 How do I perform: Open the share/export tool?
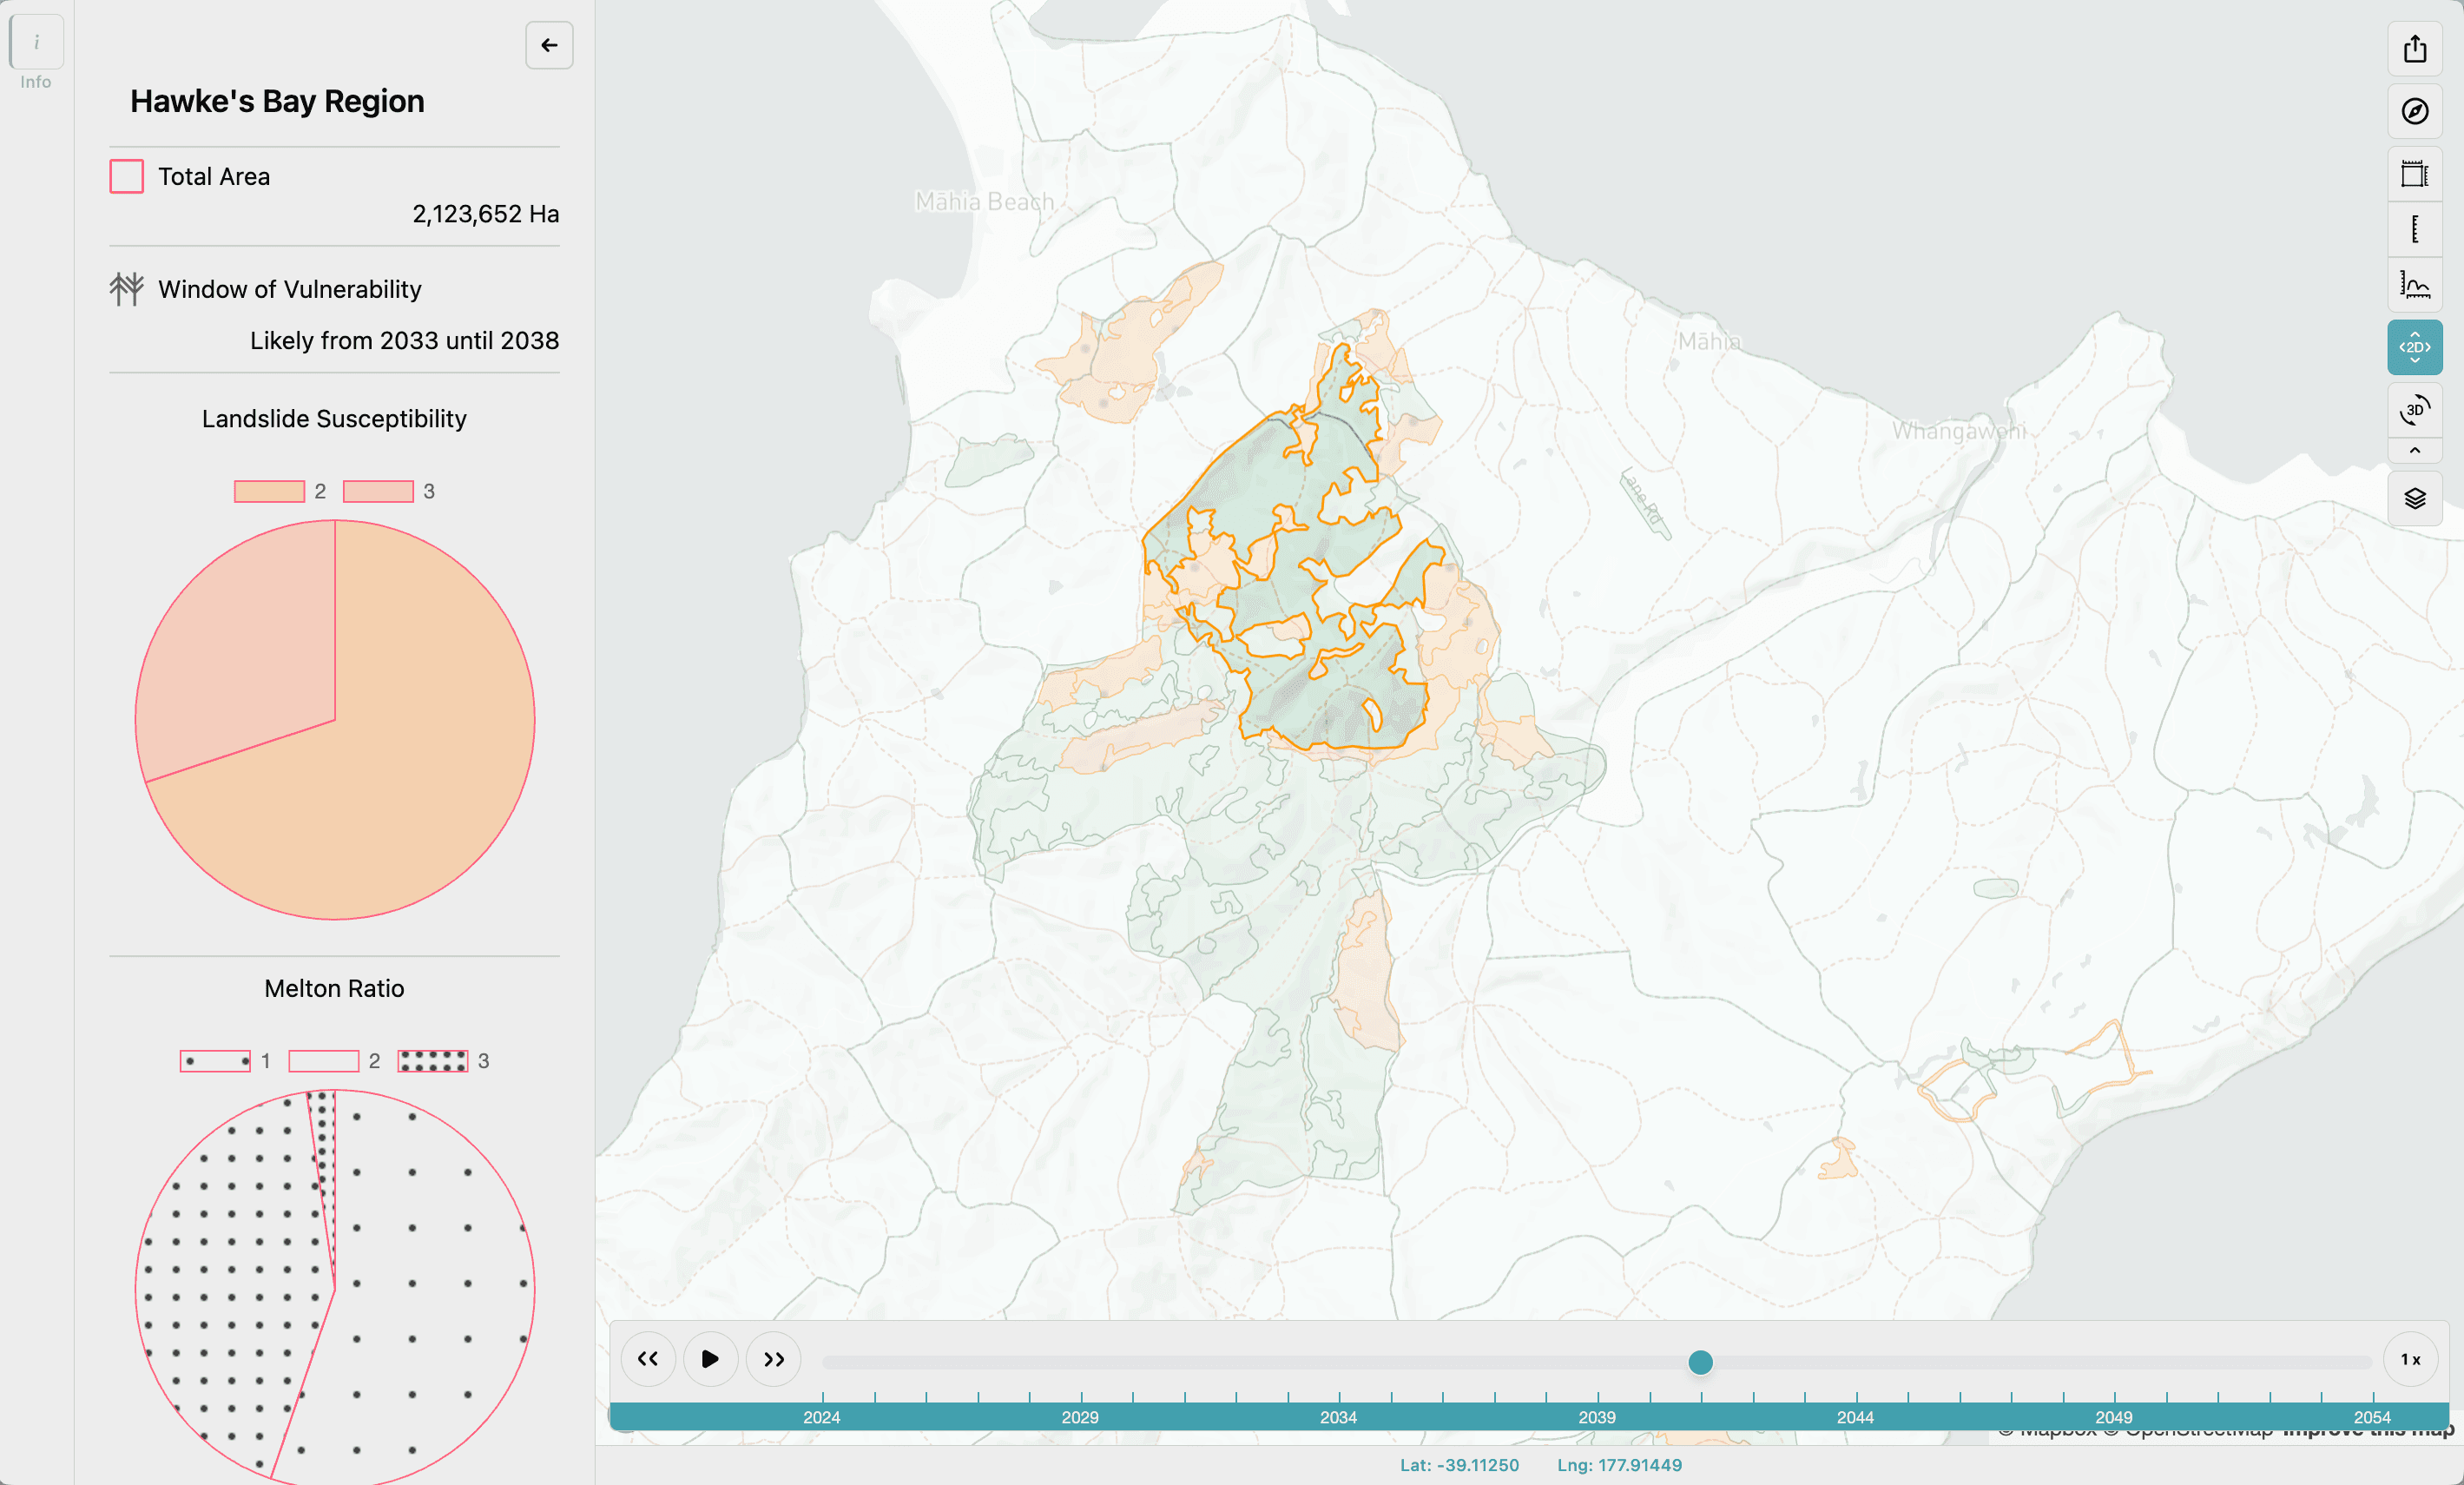2414,48
